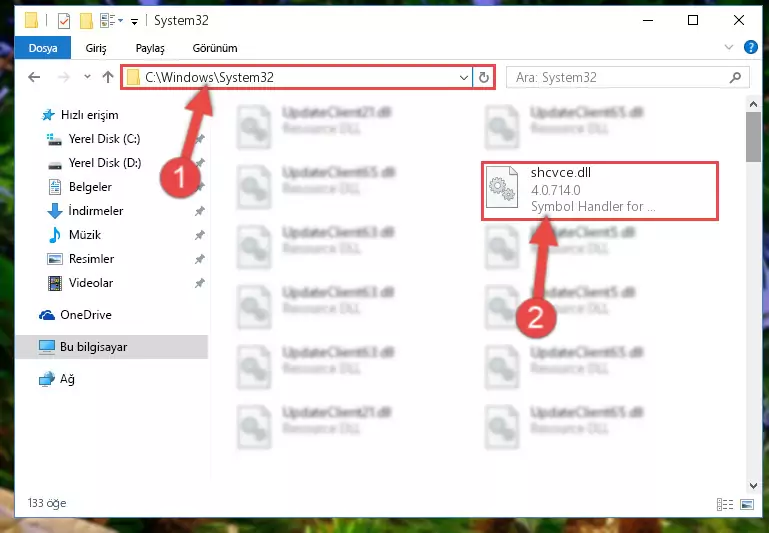
Task: Click the Properties quick access icon
Action: 64,21
